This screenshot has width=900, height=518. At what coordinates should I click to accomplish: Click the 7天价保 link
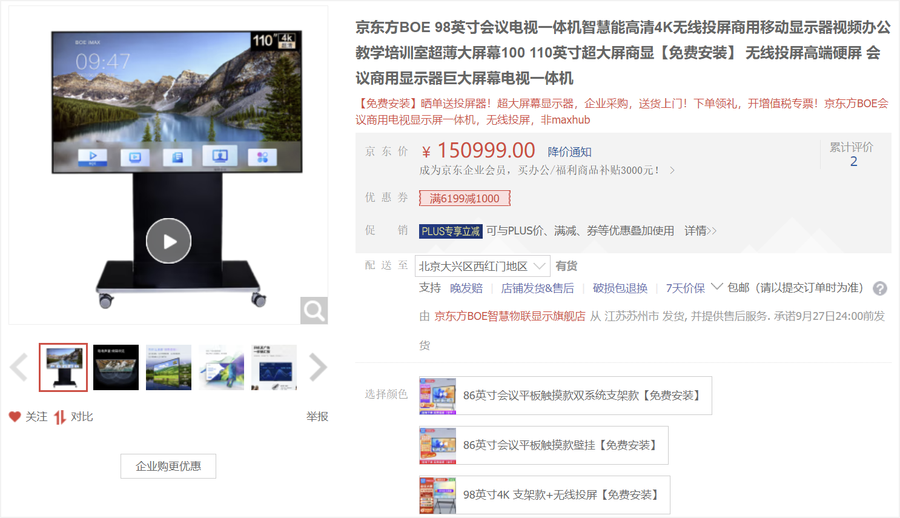pos(685,288)
